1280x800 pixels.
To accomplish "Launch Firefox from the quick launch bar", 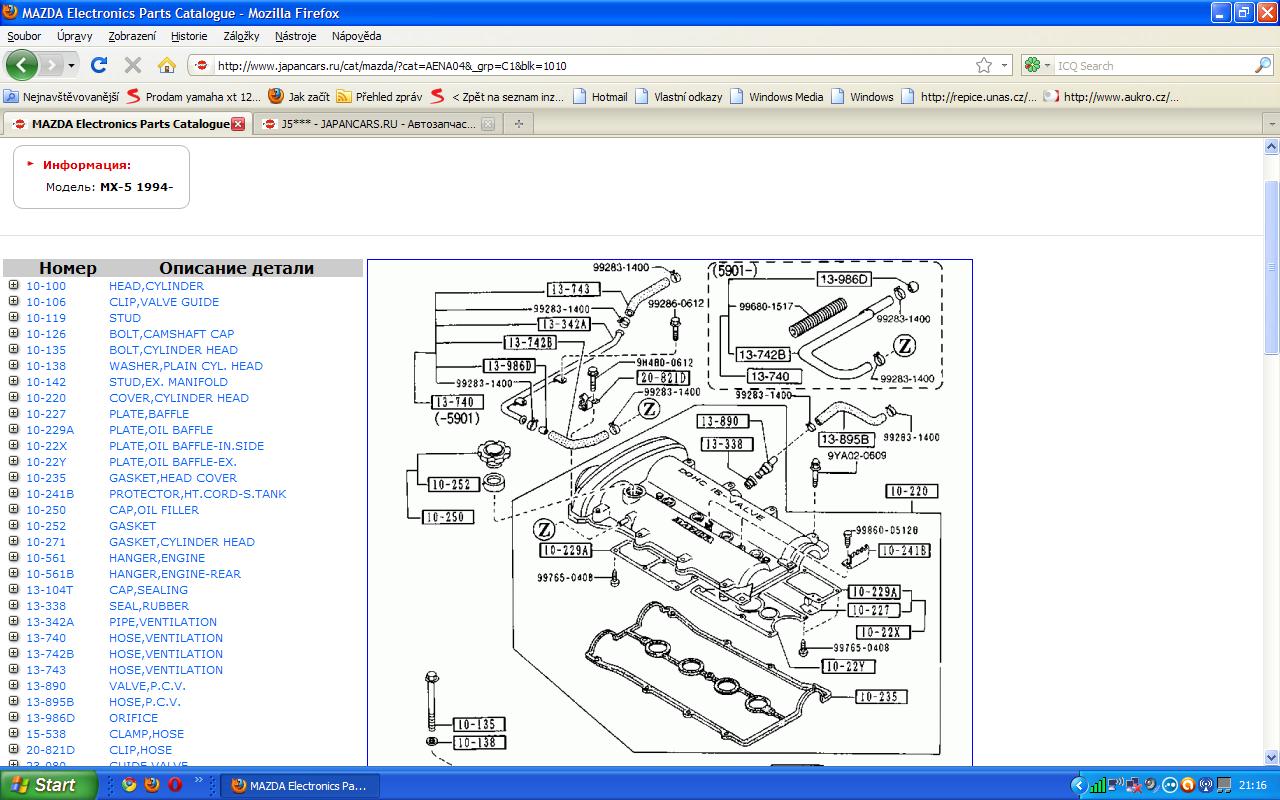I will pos(152,785).
